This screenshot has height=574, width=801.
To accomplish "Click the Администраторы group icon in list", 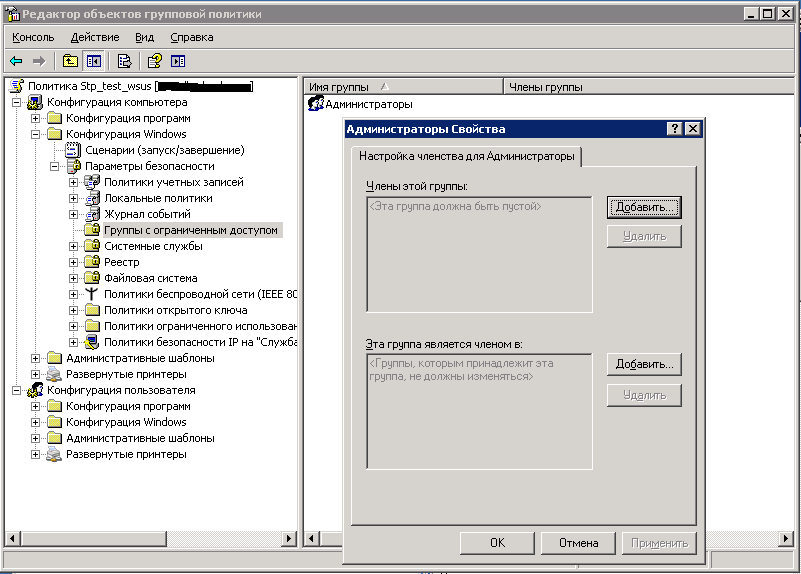I will (316, 104).
